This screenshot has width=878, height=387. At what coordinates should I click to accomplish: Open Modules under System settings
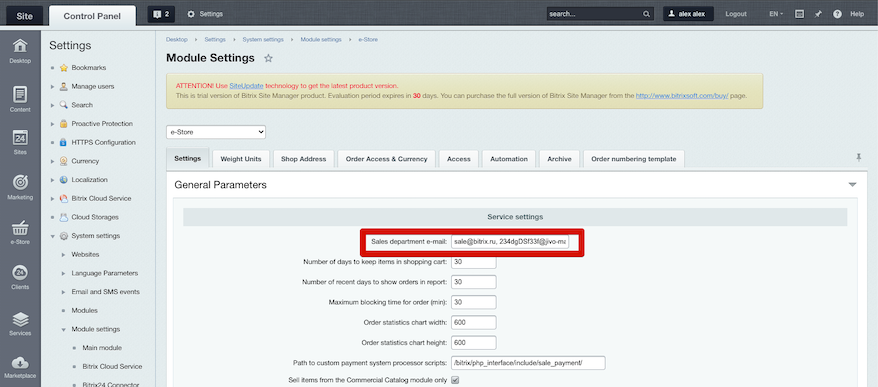[x=85, y=310]
